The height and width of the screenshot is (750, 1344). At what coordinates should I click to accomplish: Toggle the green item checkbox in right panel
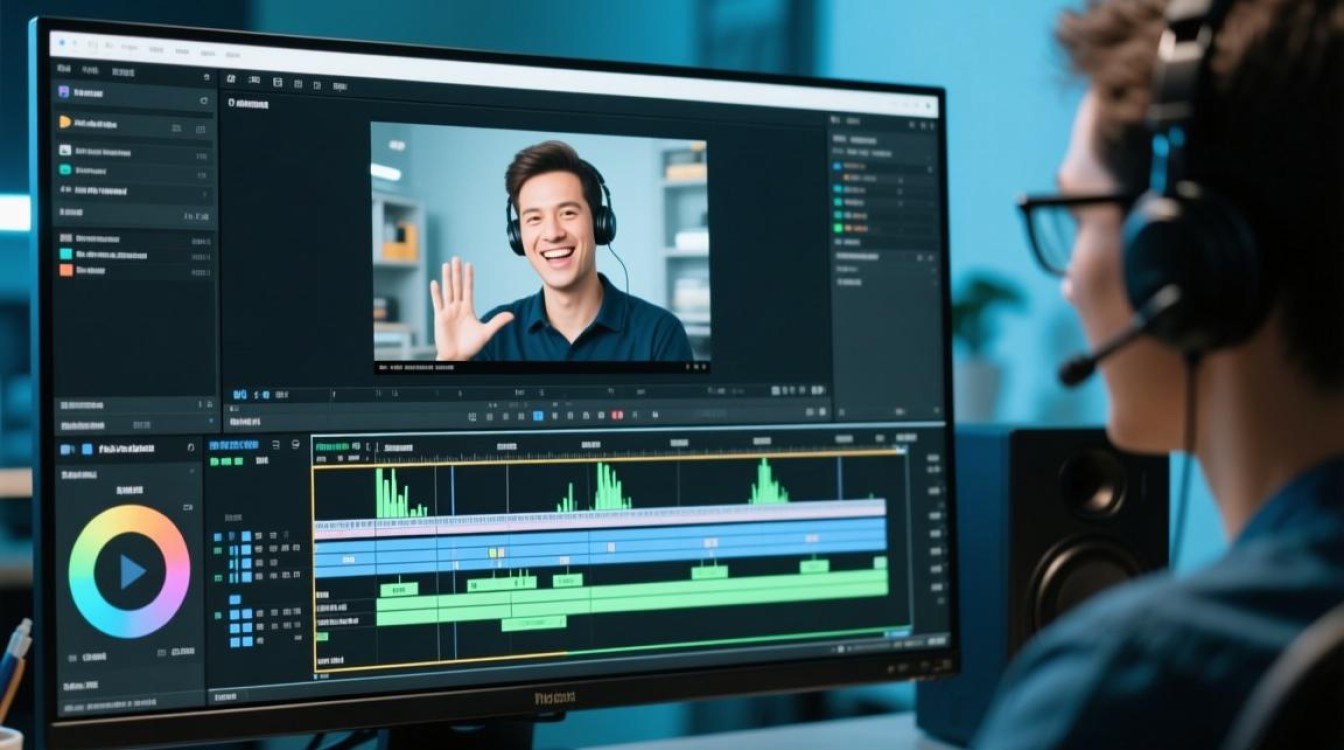point(838,228)
